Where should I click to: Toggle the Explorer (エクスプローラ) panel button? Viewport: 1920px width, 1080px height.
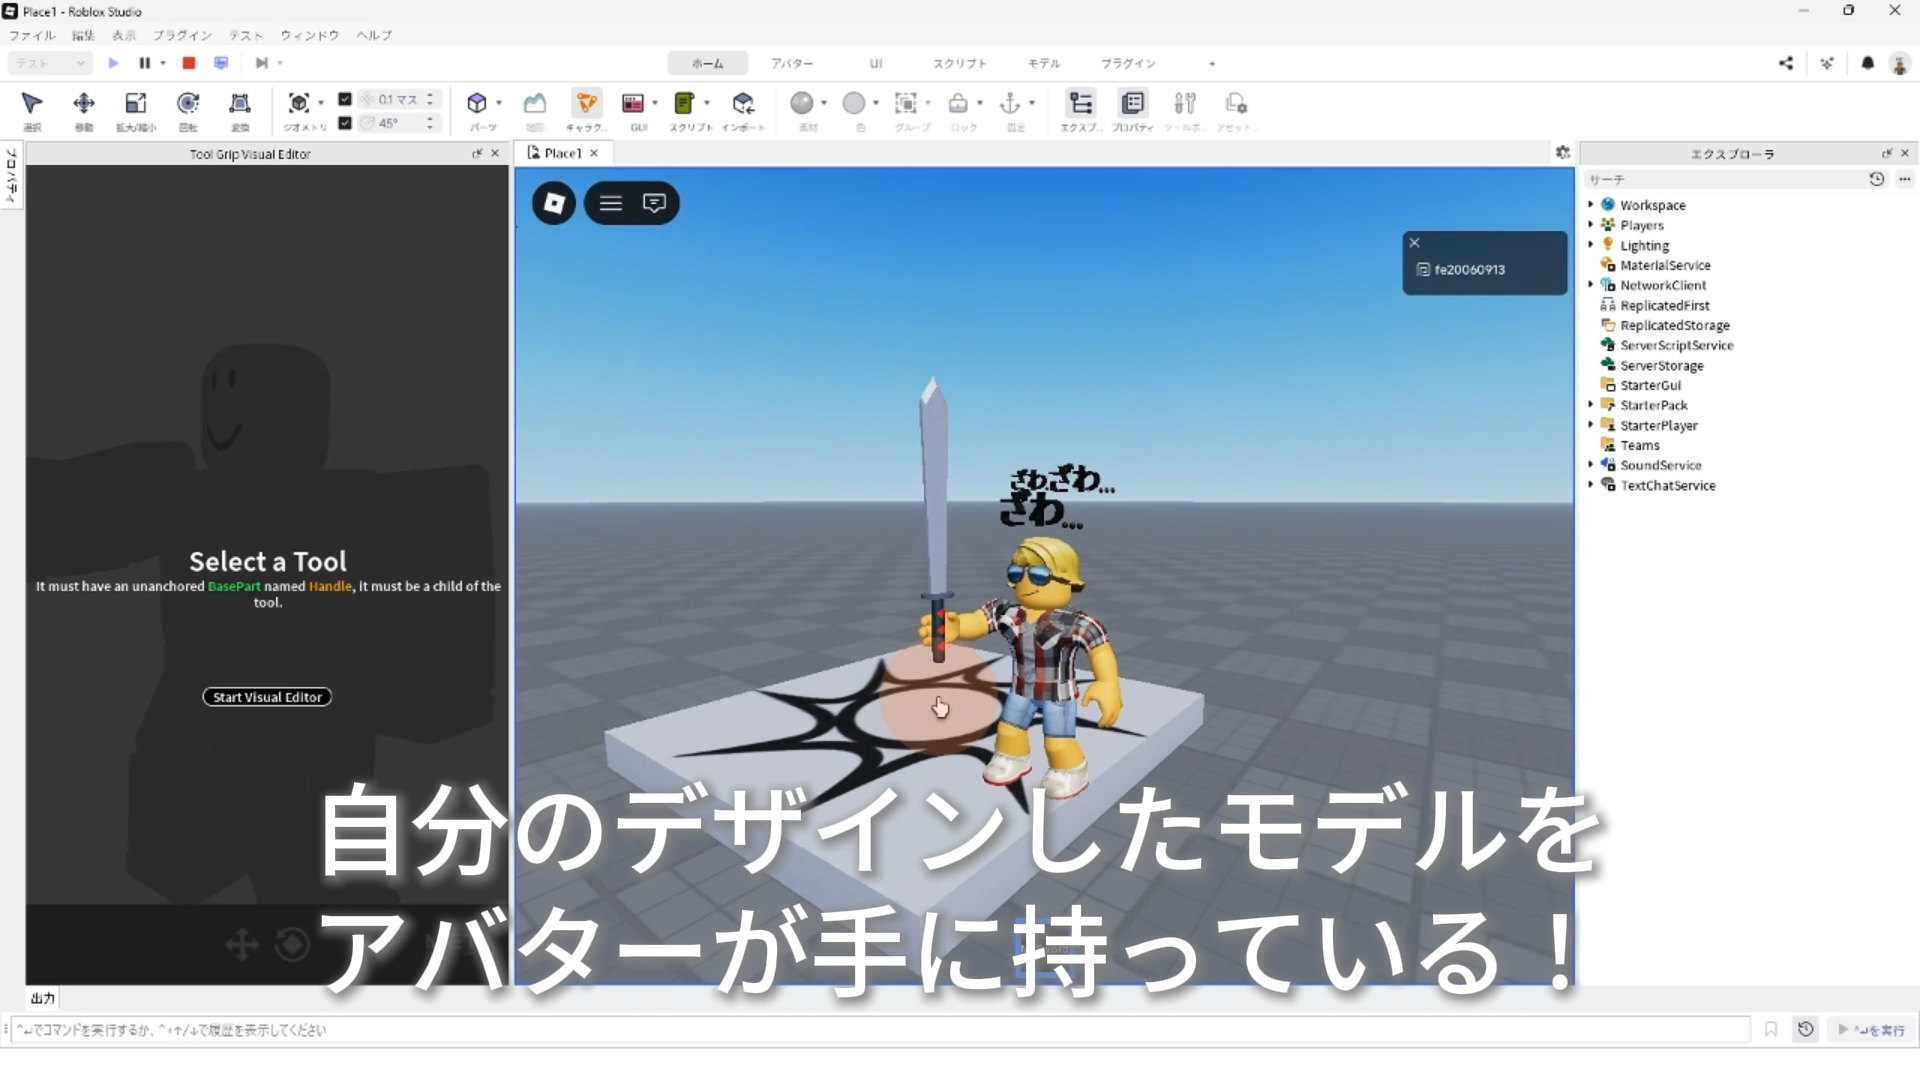click(1080, 104)
